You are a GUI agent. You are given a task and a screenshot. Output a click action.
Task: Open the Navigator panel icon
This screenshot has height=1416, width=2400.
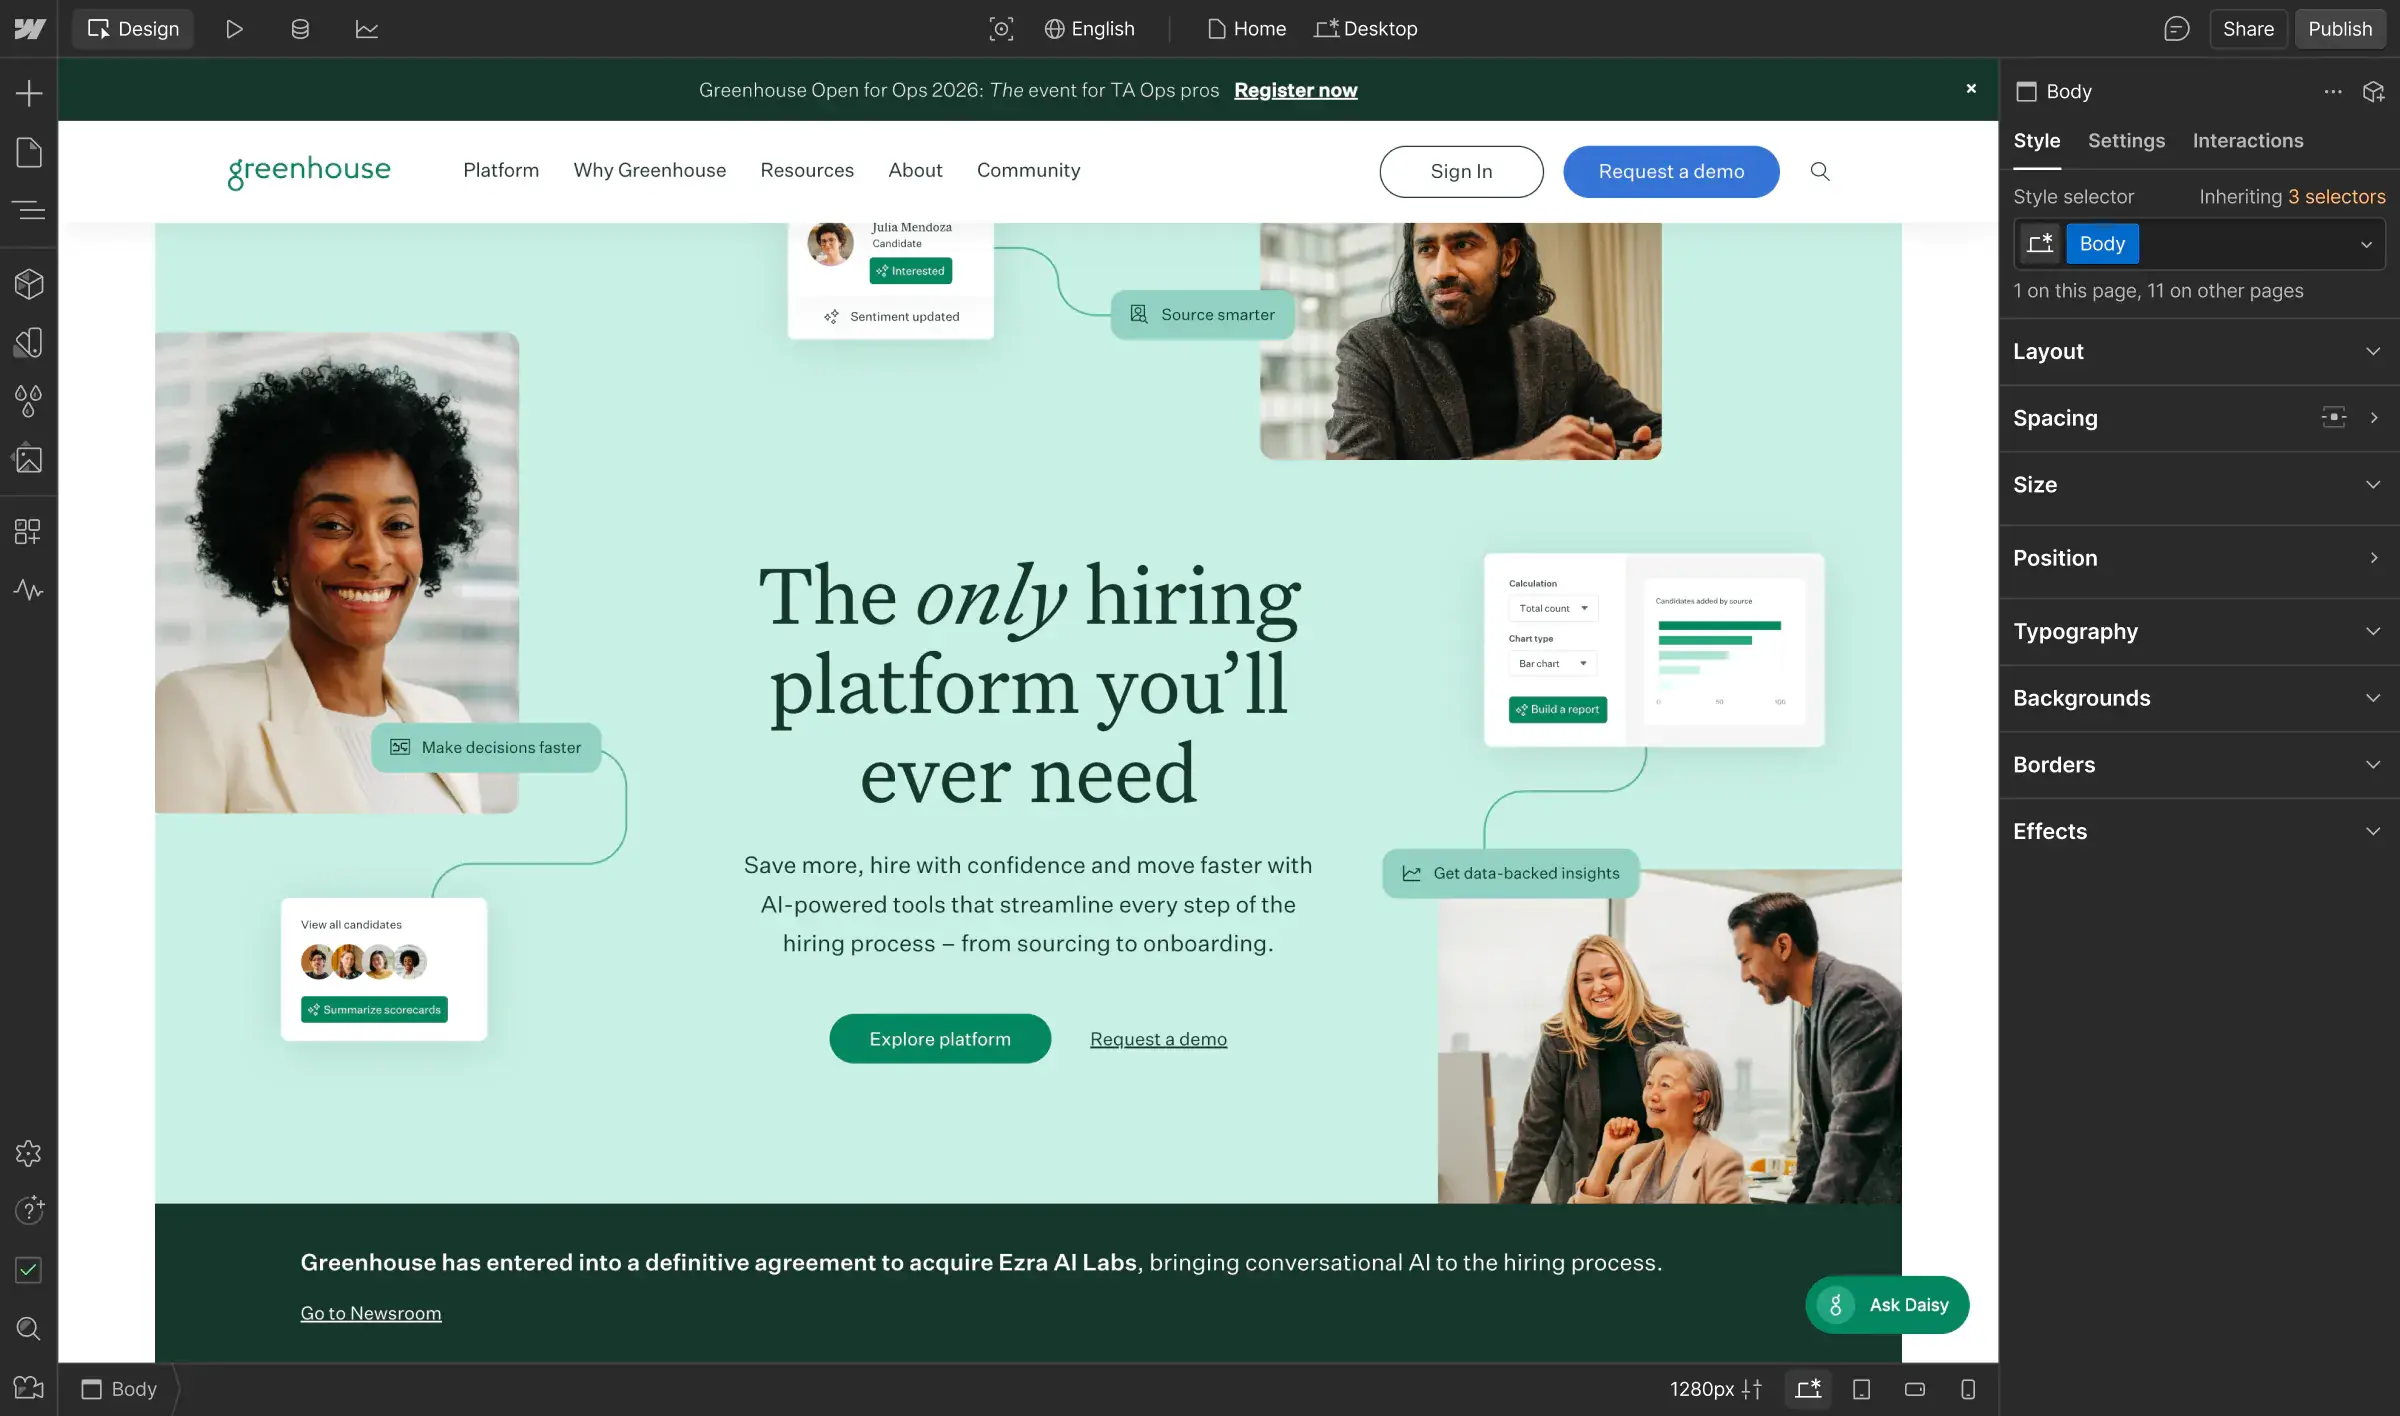(x=29, y=210)
